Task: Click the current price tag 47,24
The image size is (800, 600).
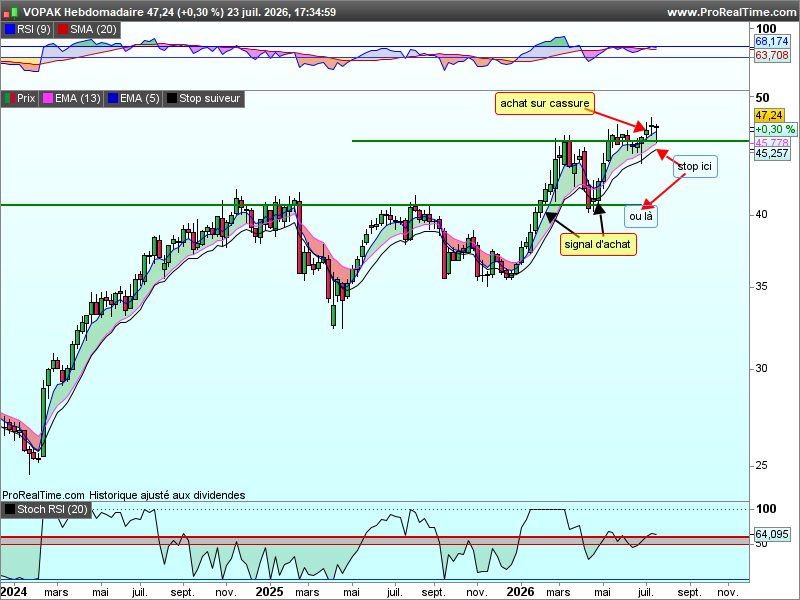Action: [769, 115]
